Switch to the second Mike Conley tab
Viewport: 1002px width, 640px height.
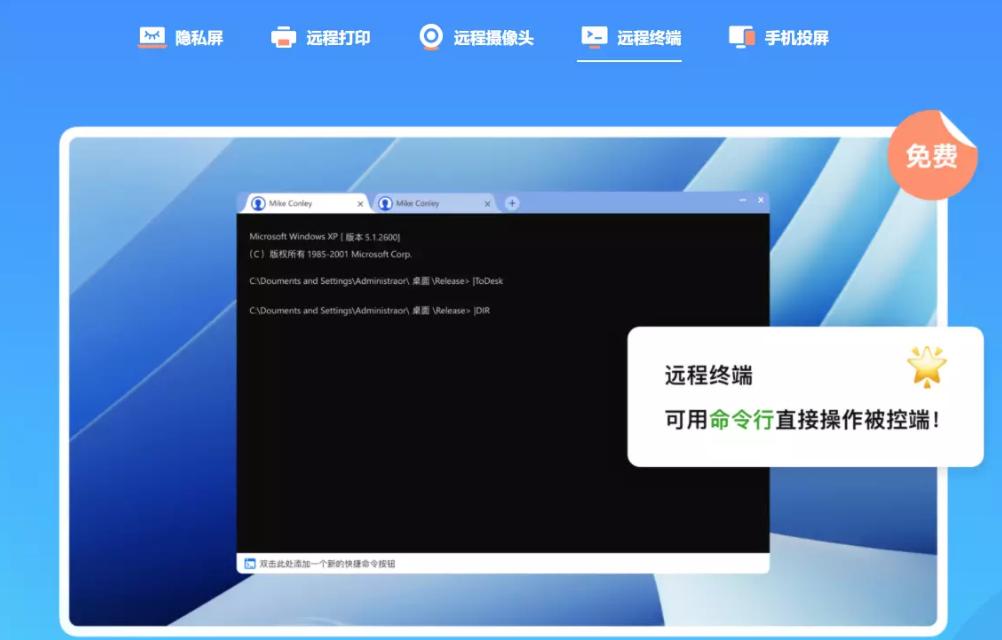point(420,203)
